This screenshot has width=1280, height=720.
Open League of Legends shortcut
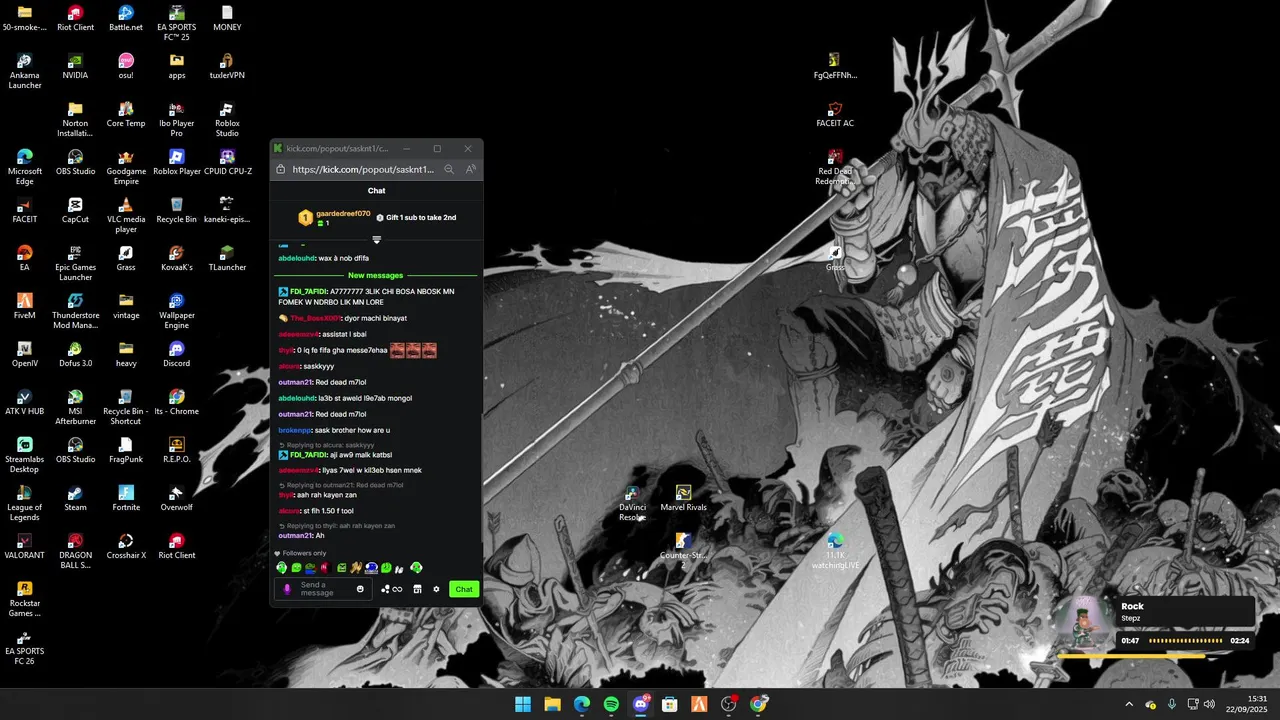[x=24, y=503]
